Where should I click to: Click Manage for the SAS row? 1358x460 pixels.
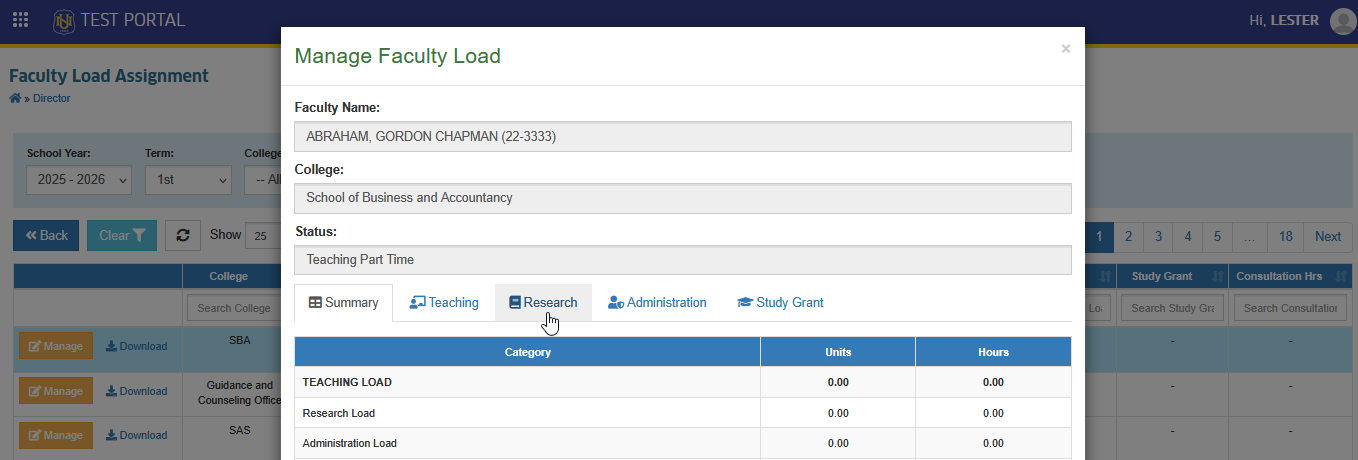point(56,435)
